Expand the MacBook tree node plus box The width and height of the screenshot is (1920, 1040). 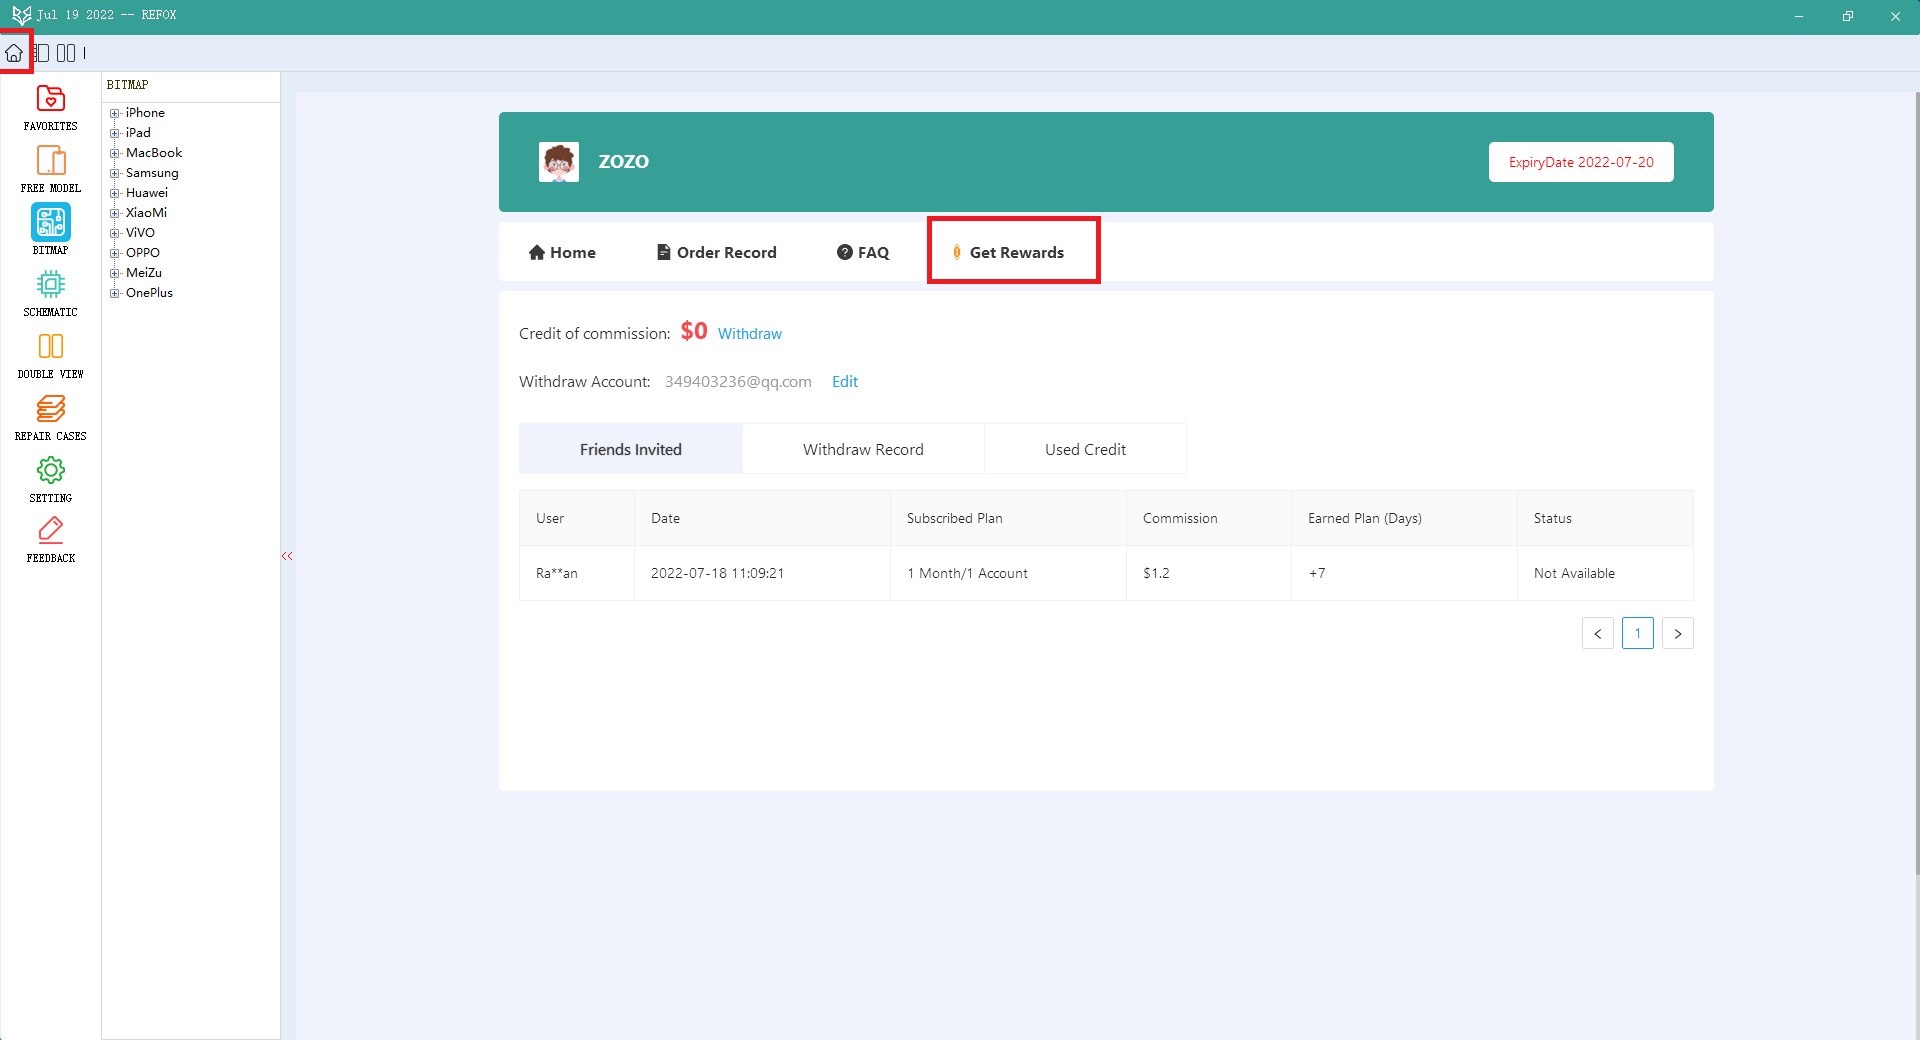tap(115, 153)
